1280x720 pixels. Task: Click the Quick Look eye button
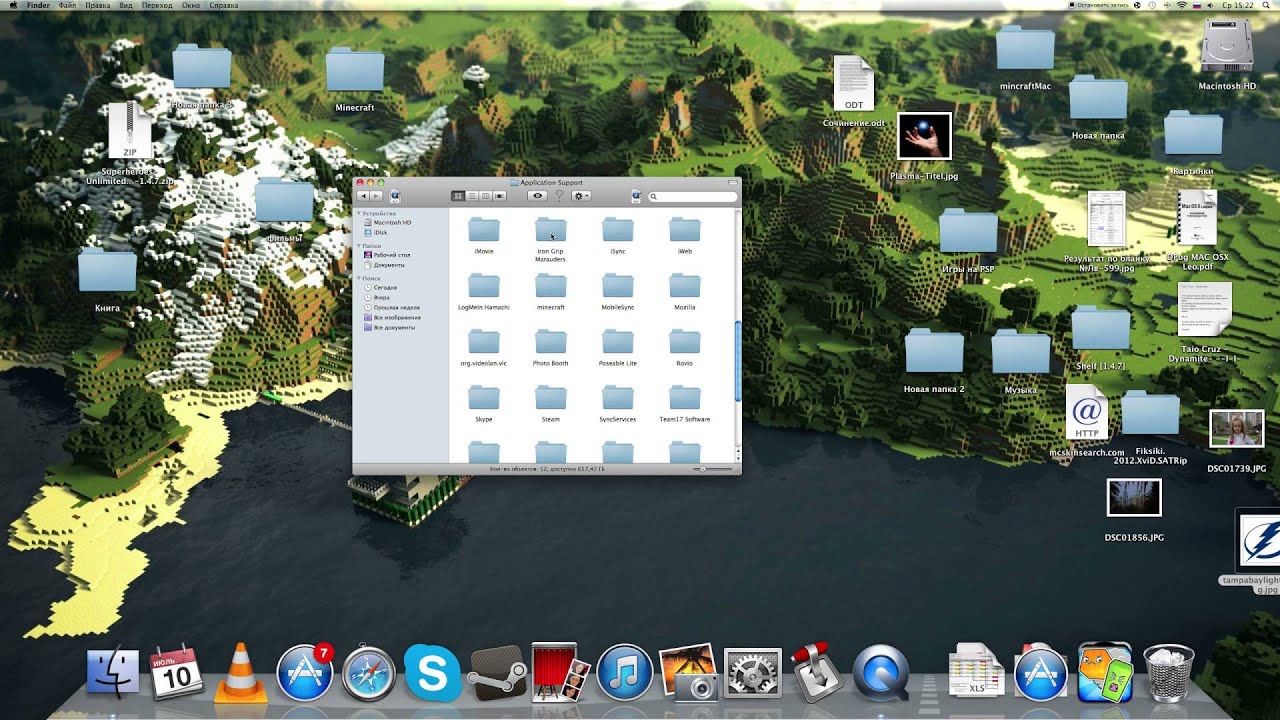(537, 196)
